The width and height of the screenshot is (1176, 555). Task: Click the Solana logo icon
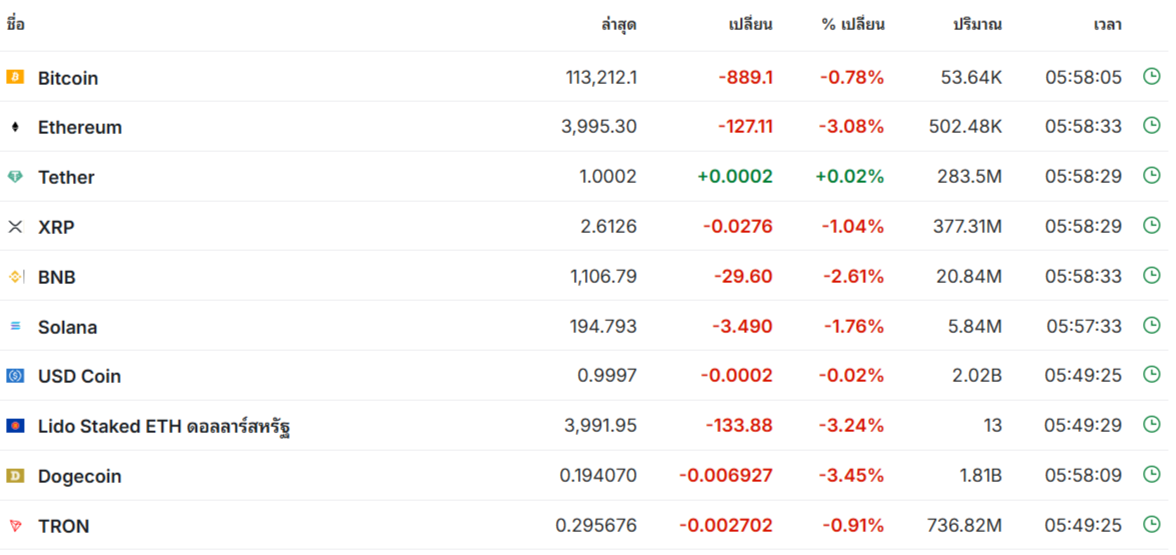[15, 327]
